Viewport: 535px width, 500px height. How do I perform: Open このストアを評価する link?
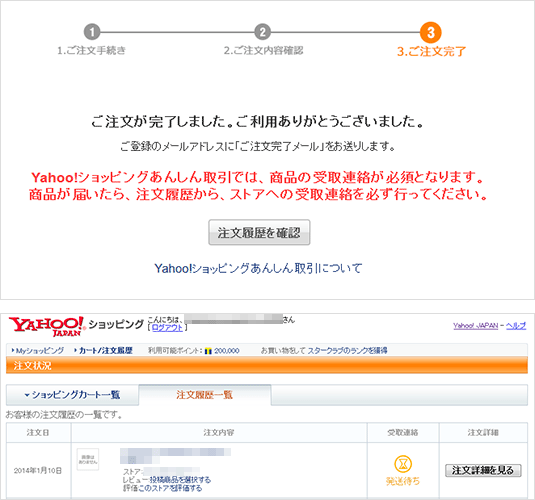pos(170,488)
